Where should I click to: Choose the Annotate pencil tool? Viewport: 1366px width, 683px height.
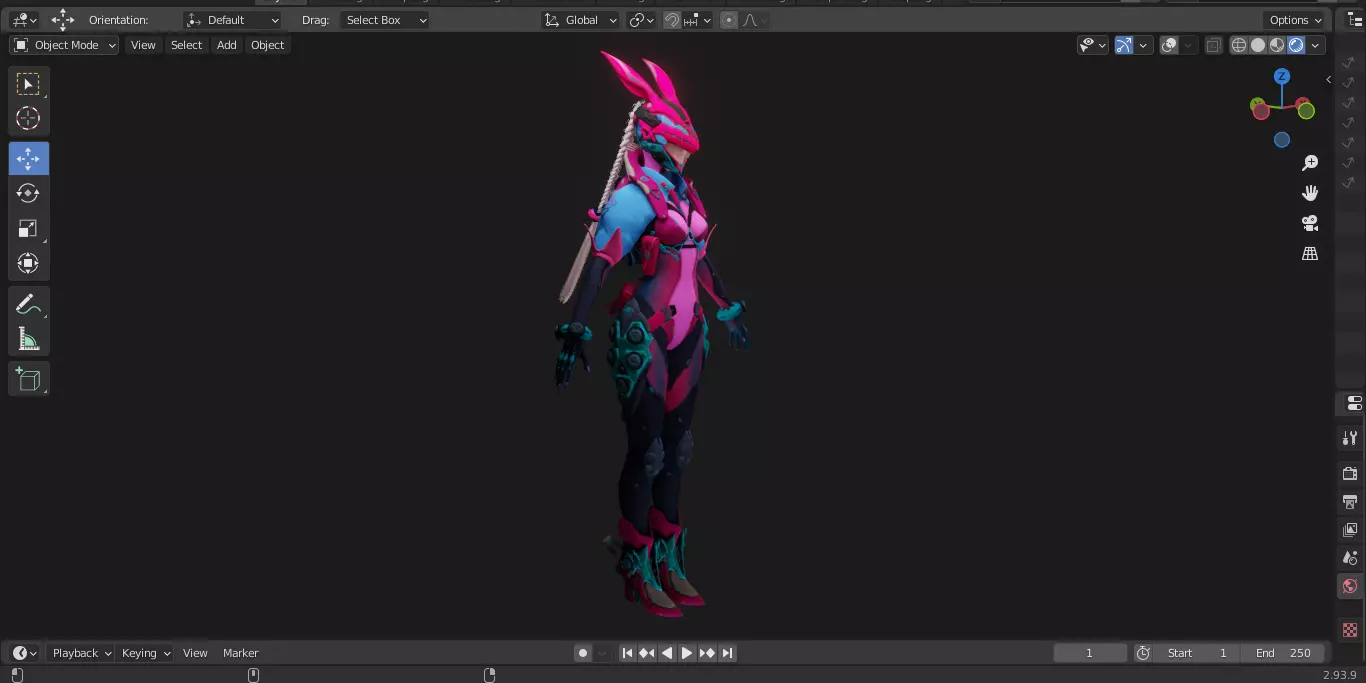[x=28, y=304]
